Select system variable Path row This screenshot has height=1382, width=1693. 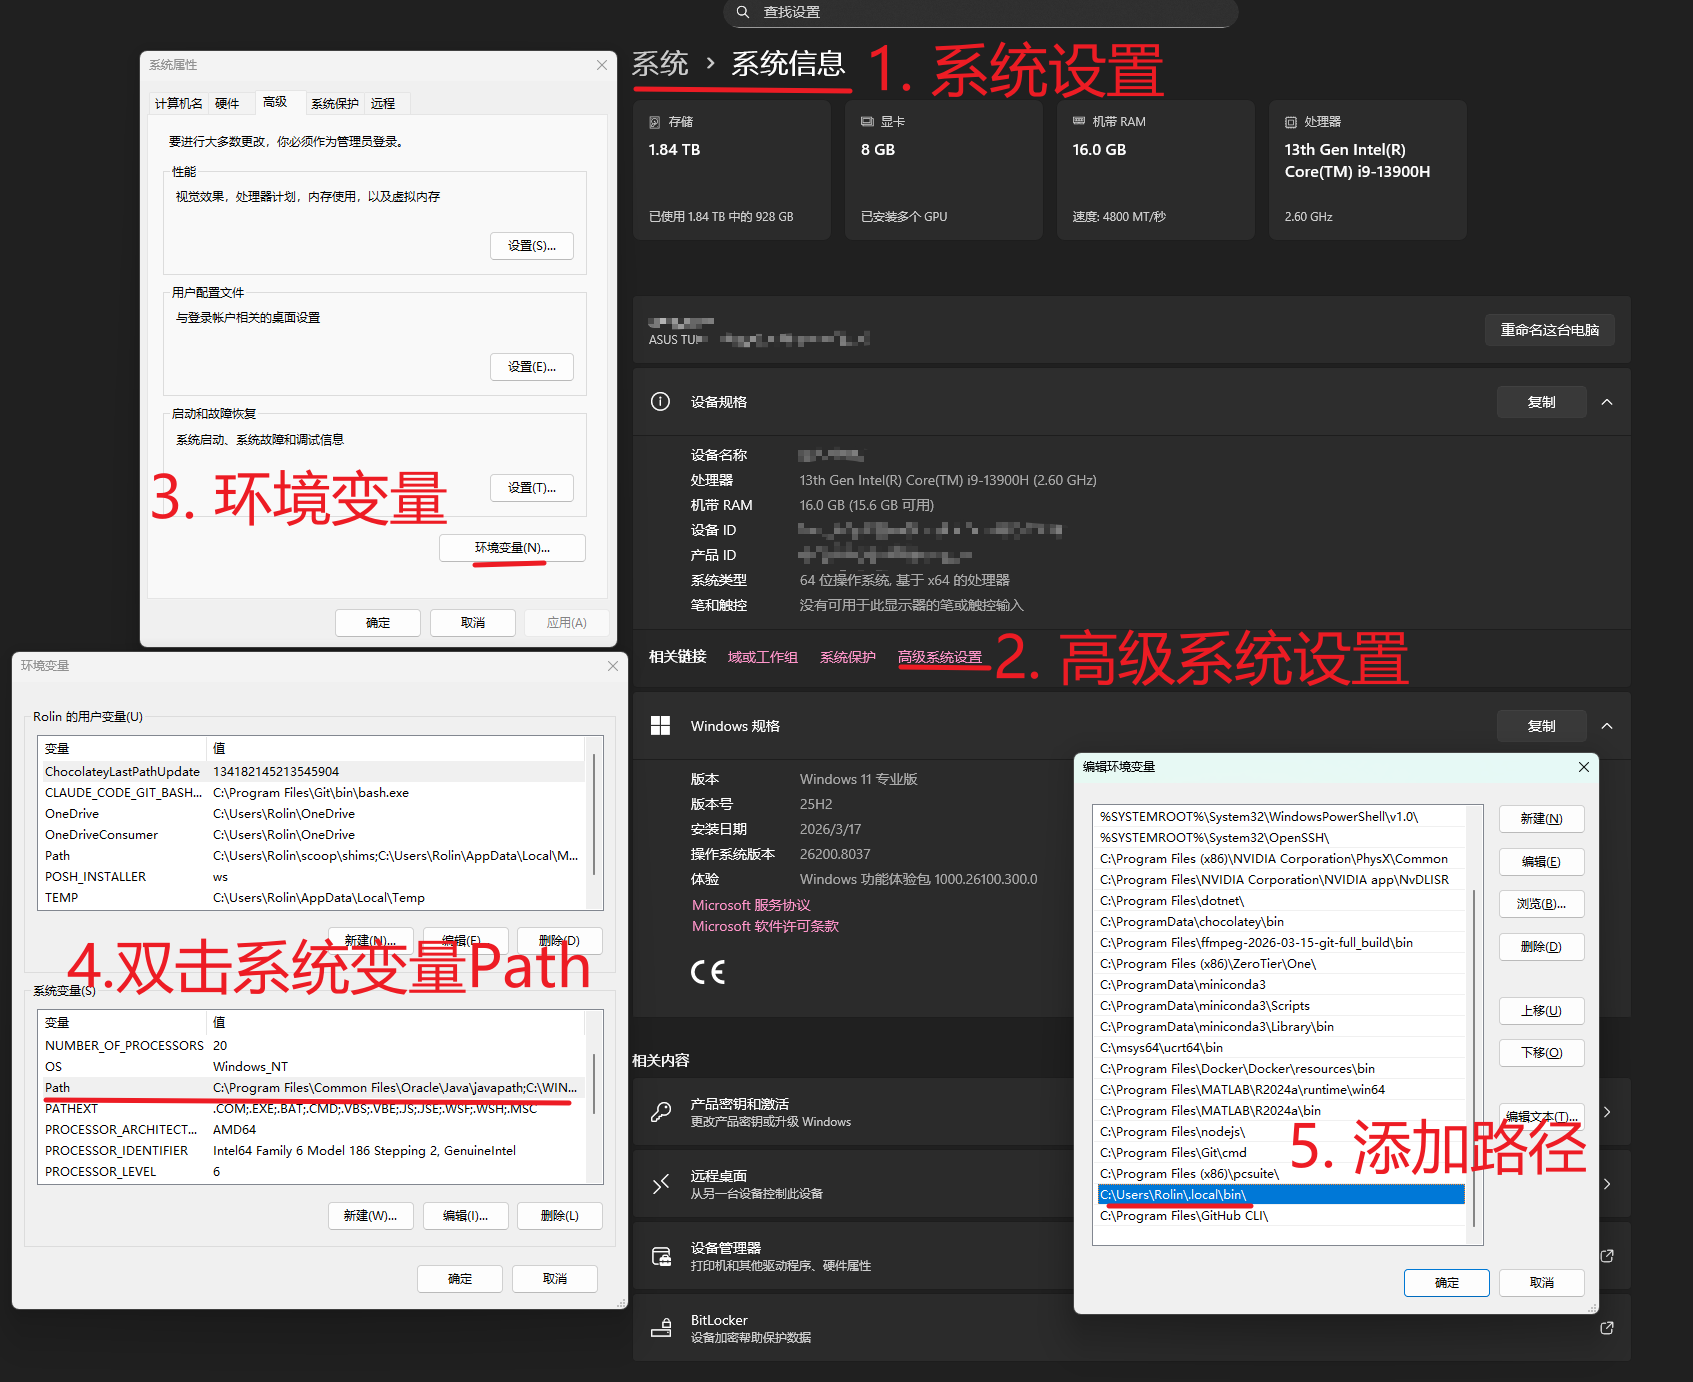pos(312,1088)
